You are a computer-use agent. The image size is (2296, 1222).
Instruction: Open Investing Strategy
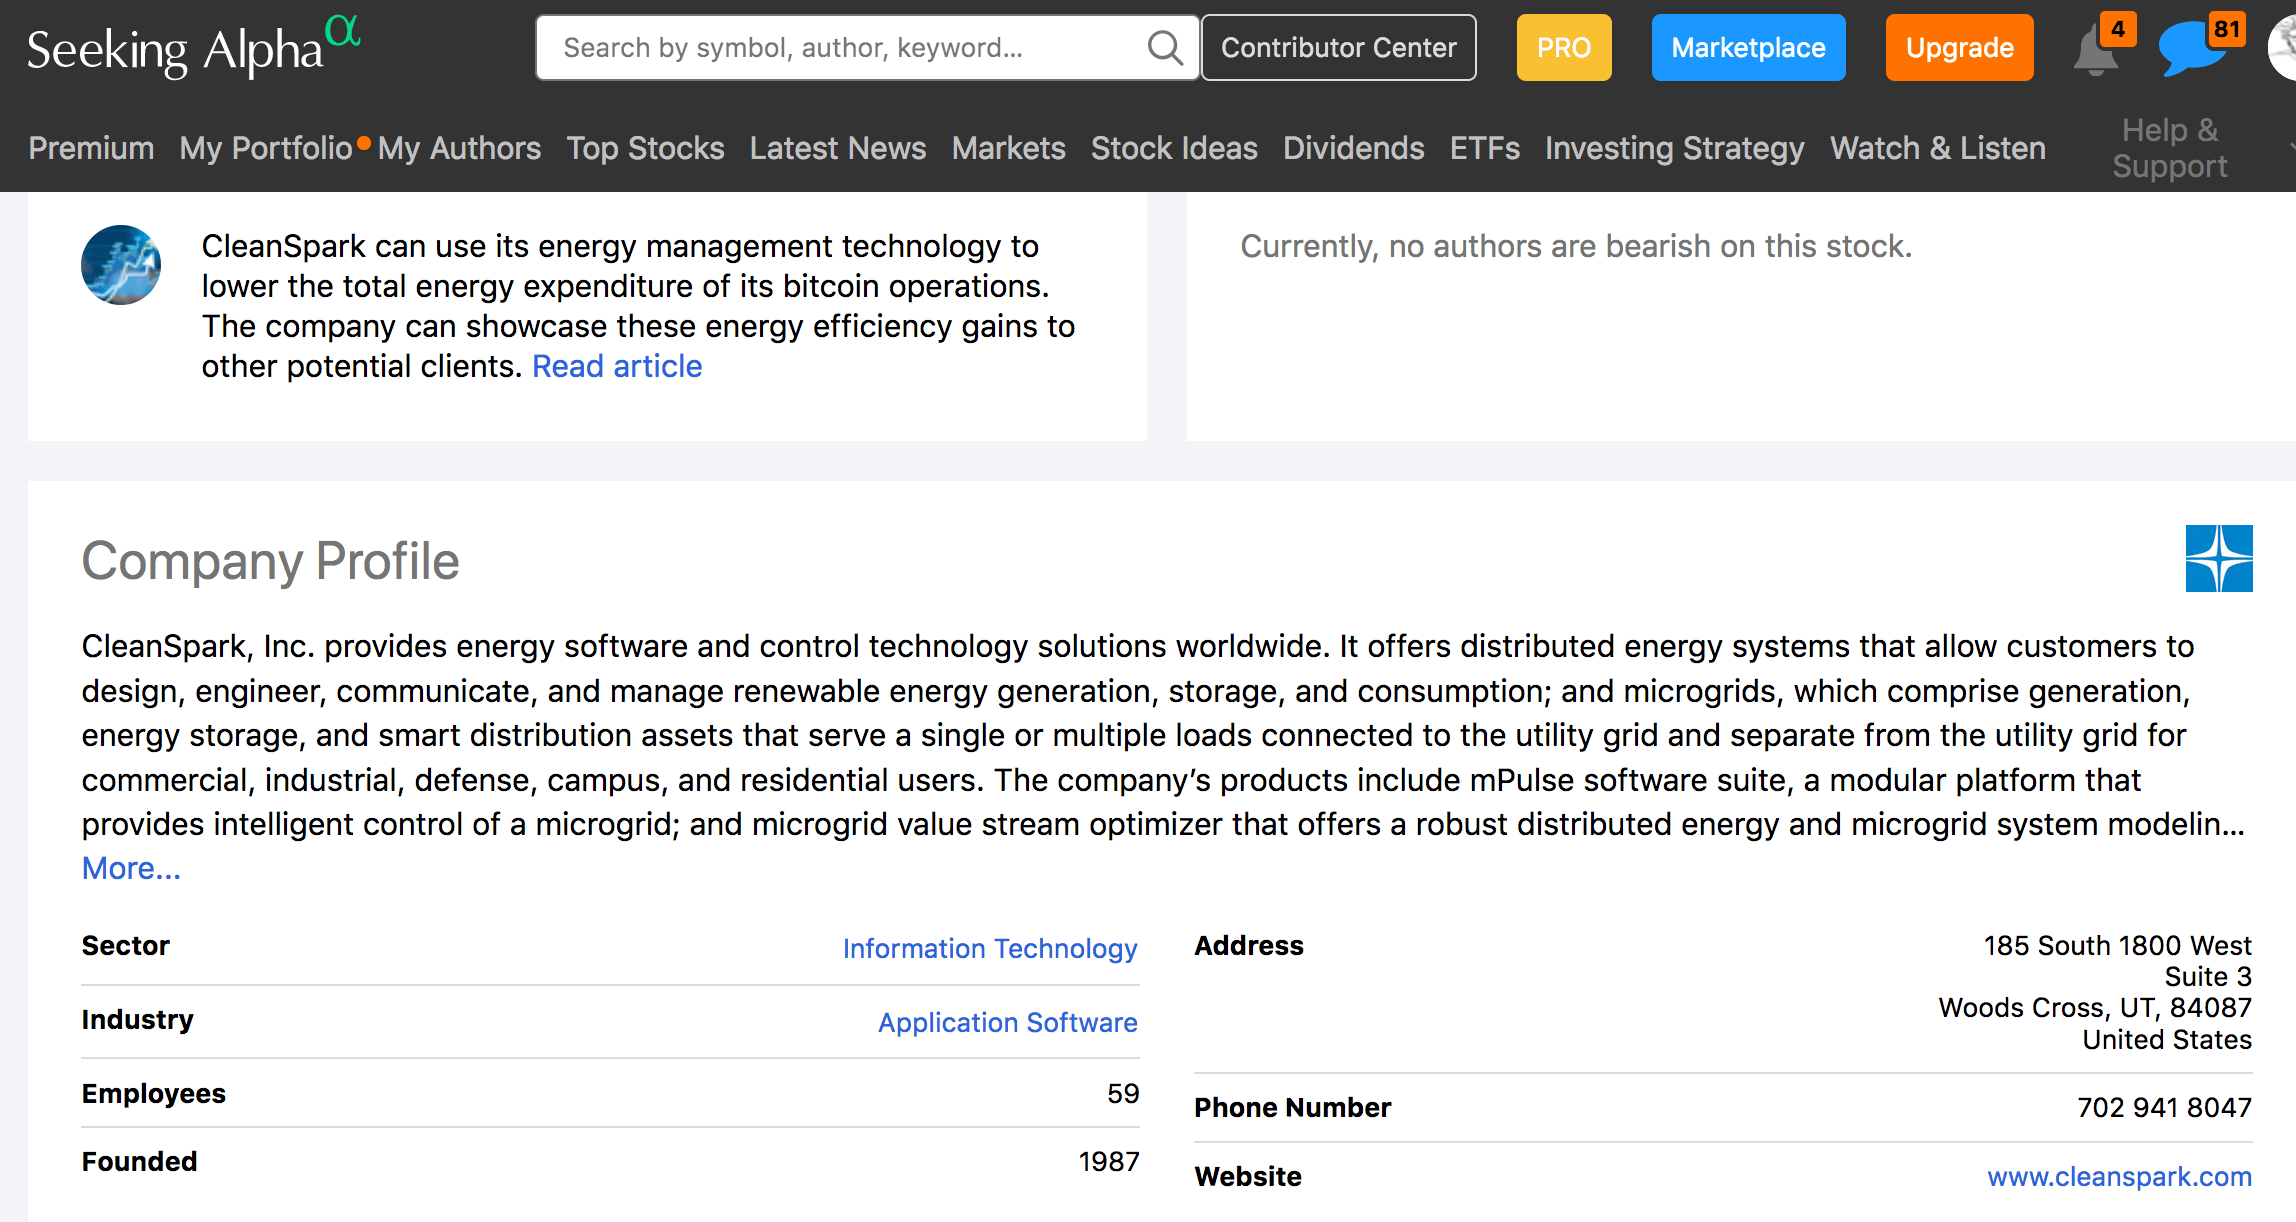click(x=1674, y=148)
